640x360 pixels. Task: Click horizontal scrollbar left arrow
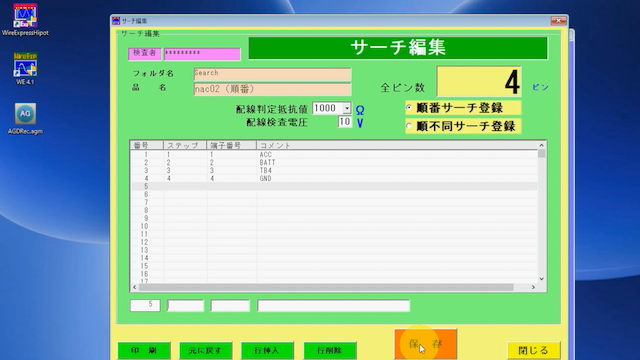pyautogui.click(x=135, y=287)
